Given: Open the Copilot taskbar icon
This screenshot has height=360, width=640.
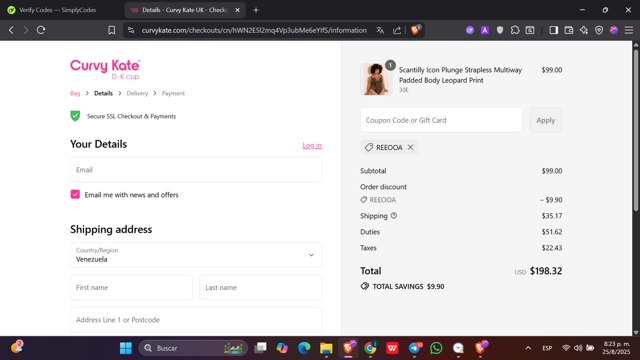Looking at the screenshot, I should (x=282, y=348).
